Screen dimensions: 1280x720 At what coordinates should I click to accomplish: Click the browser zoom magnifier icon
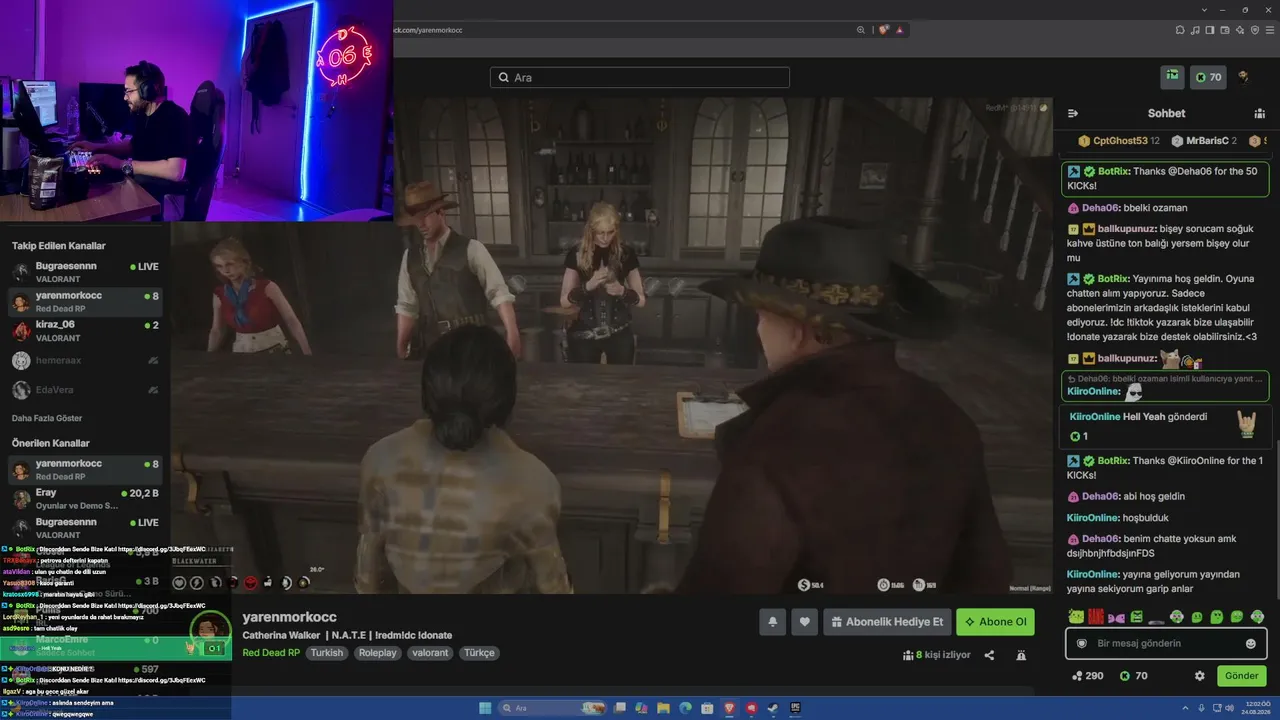pyautogui.click(x=861, y=30)
